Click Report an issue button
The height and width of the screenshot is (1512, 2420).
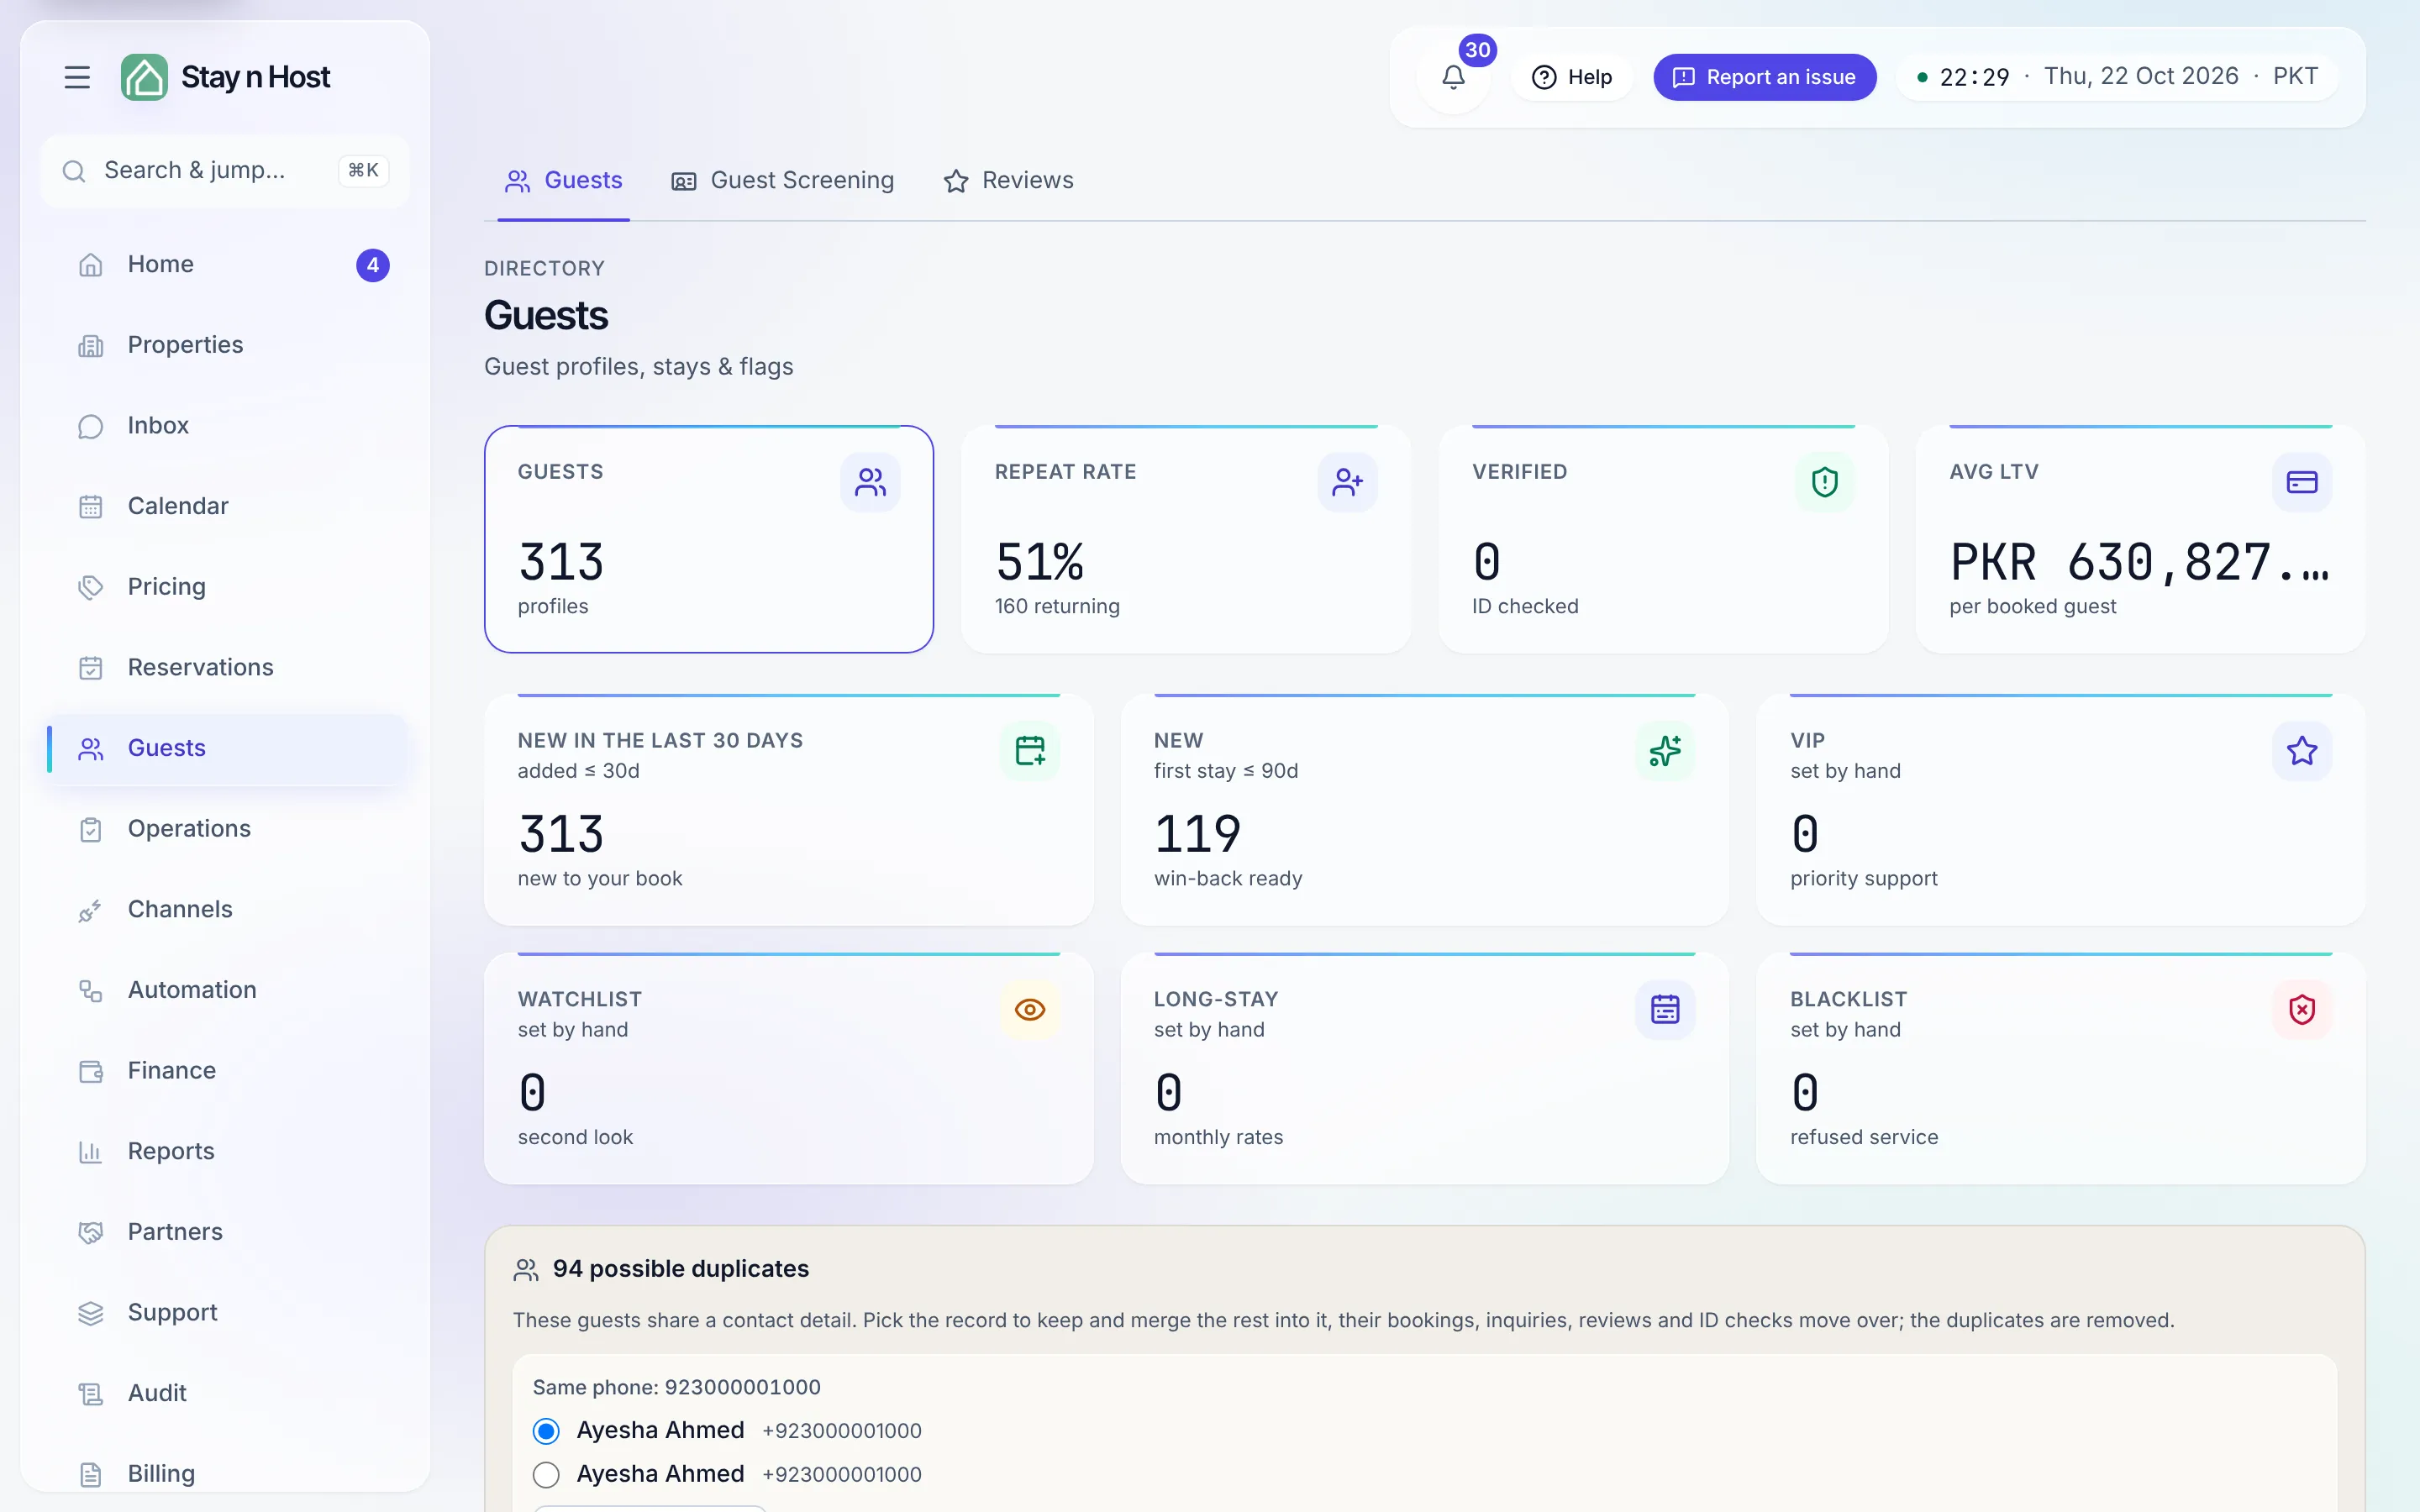point(1764,77)
